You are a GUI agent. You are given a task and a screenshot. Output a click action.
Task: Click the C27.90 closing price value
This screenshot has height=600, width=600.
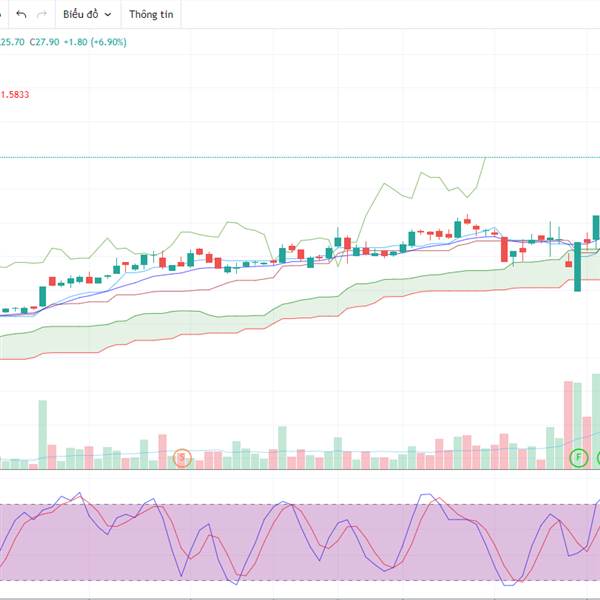point(44,42)
